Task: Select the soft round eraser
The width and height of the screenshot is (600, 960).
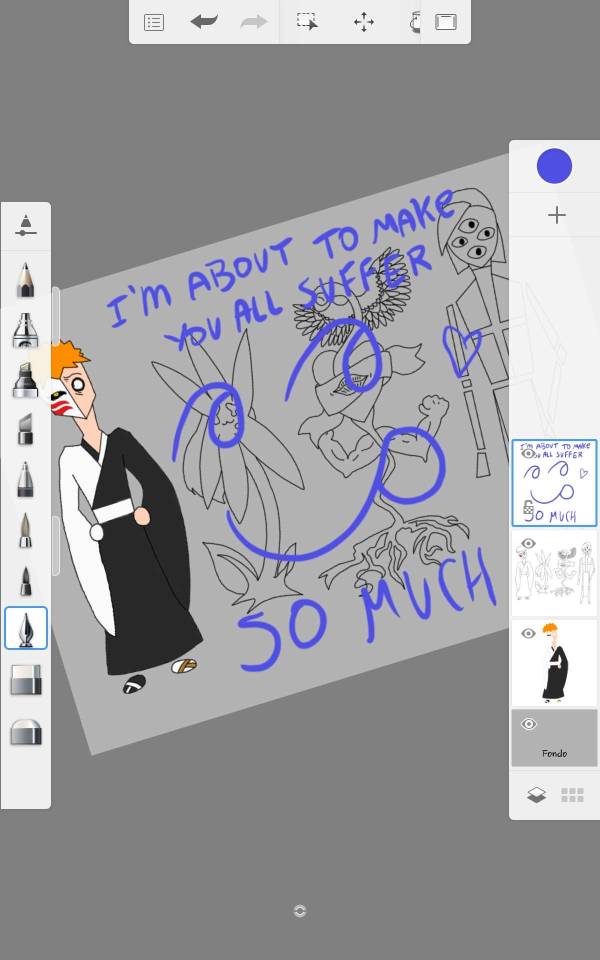Action: click(x=26, y=733)
